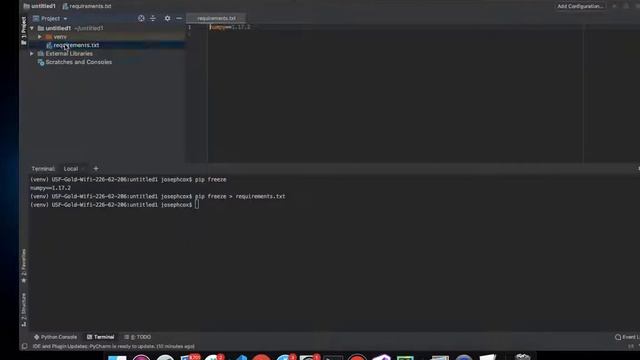Select the Local terminal tab
Viewport: 640px width, 360px height.
coord(71,169)
